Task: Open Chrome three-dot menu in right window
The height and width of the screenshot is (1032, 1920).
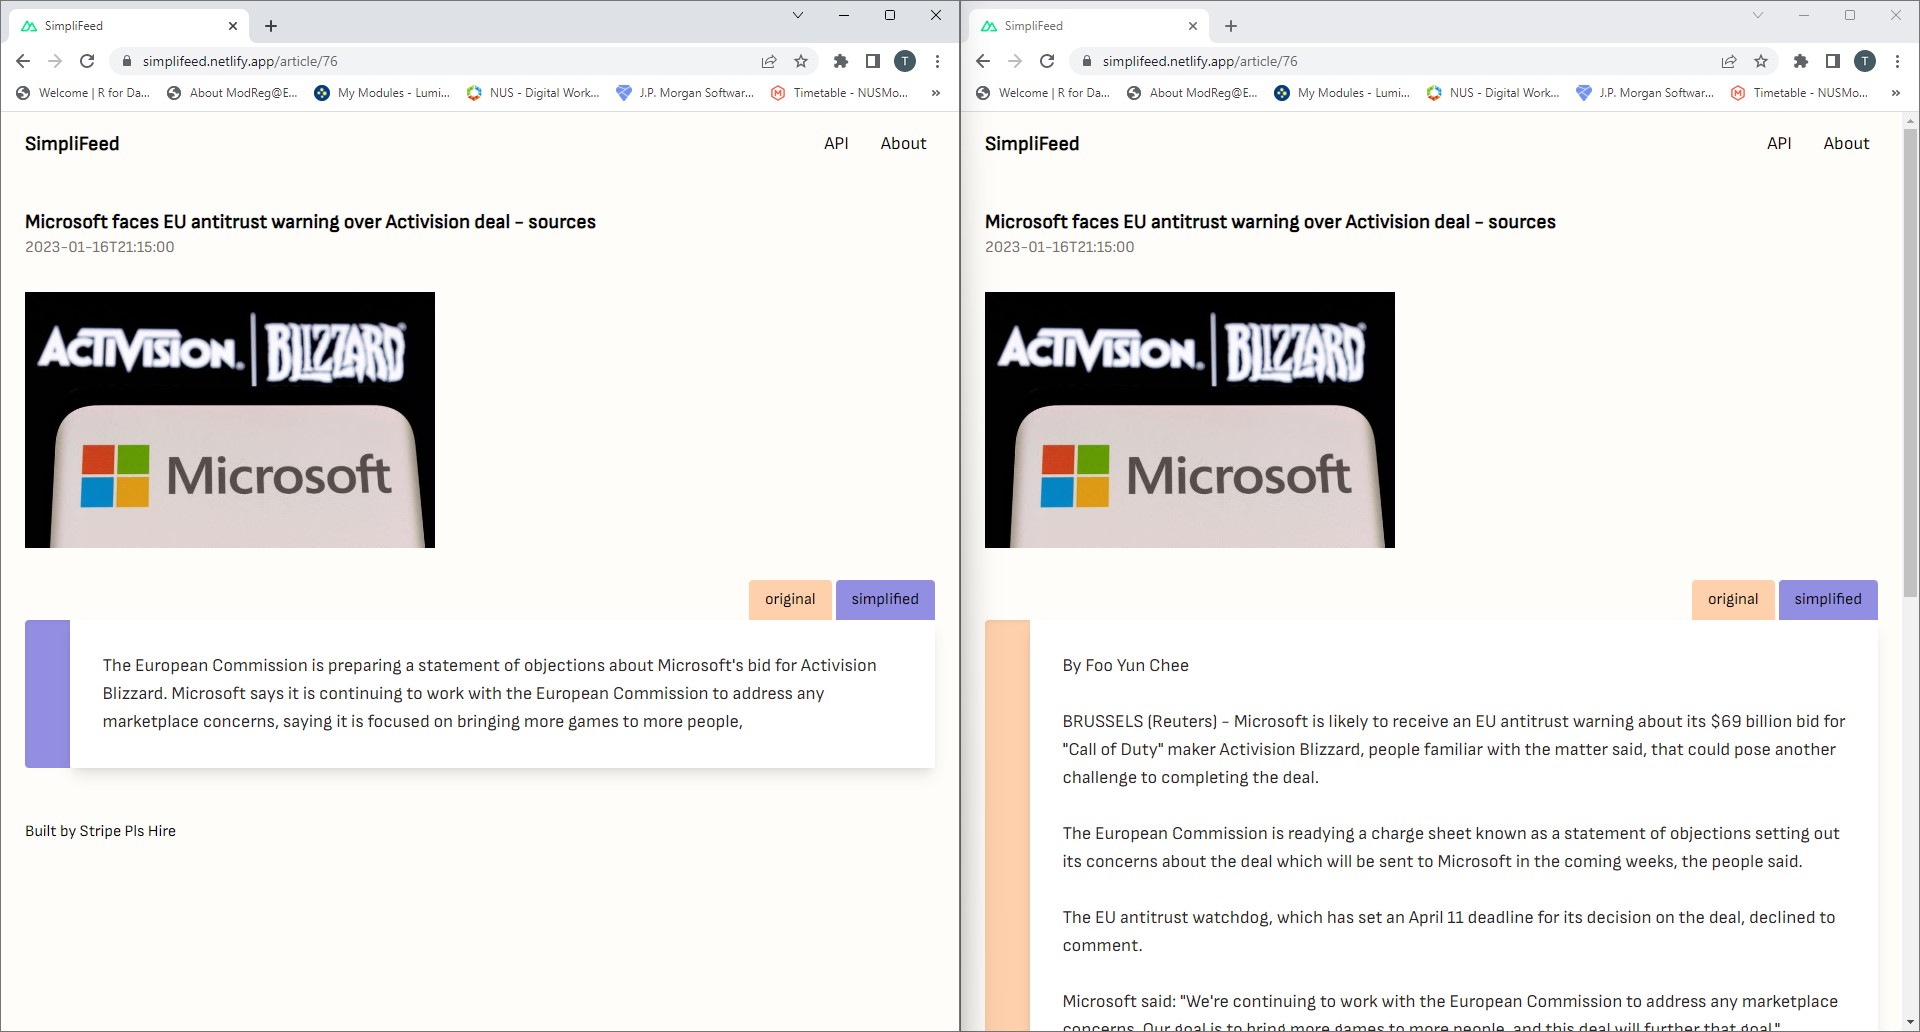Action: coord(1897,61)
